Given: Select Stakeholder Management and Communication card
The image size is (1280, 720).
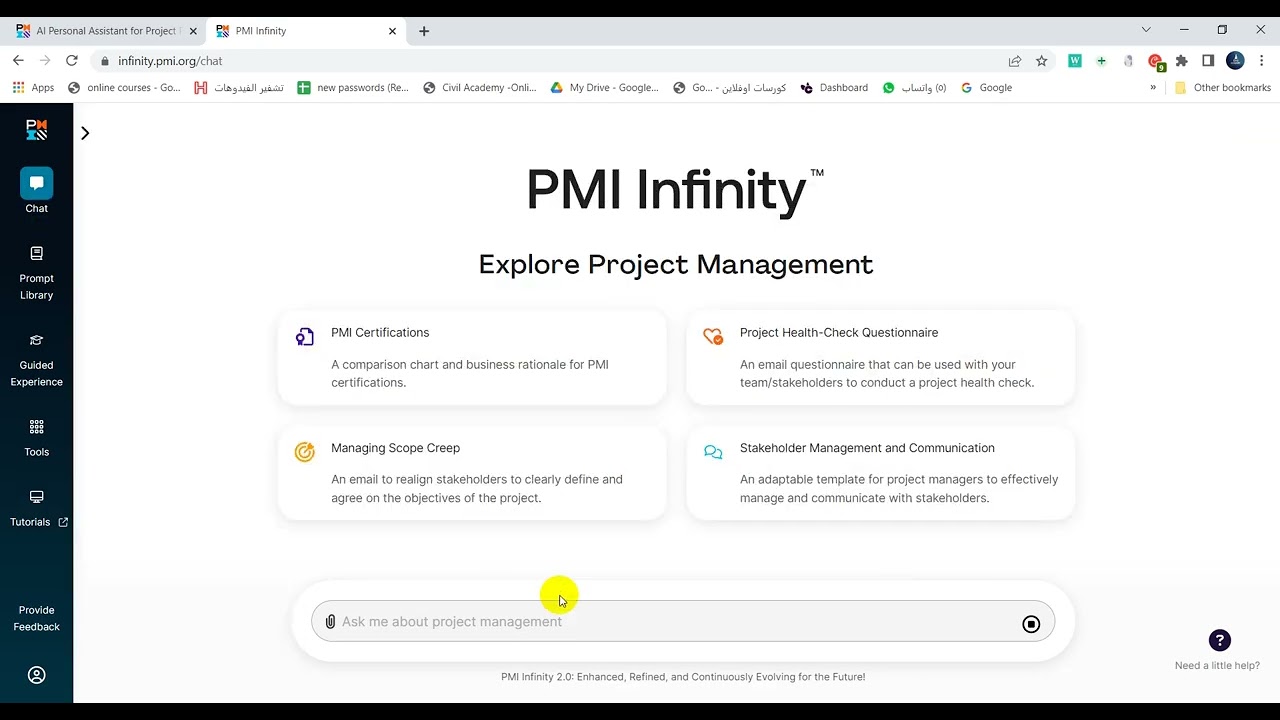Looking at the screenshot, I should (881, 473).
